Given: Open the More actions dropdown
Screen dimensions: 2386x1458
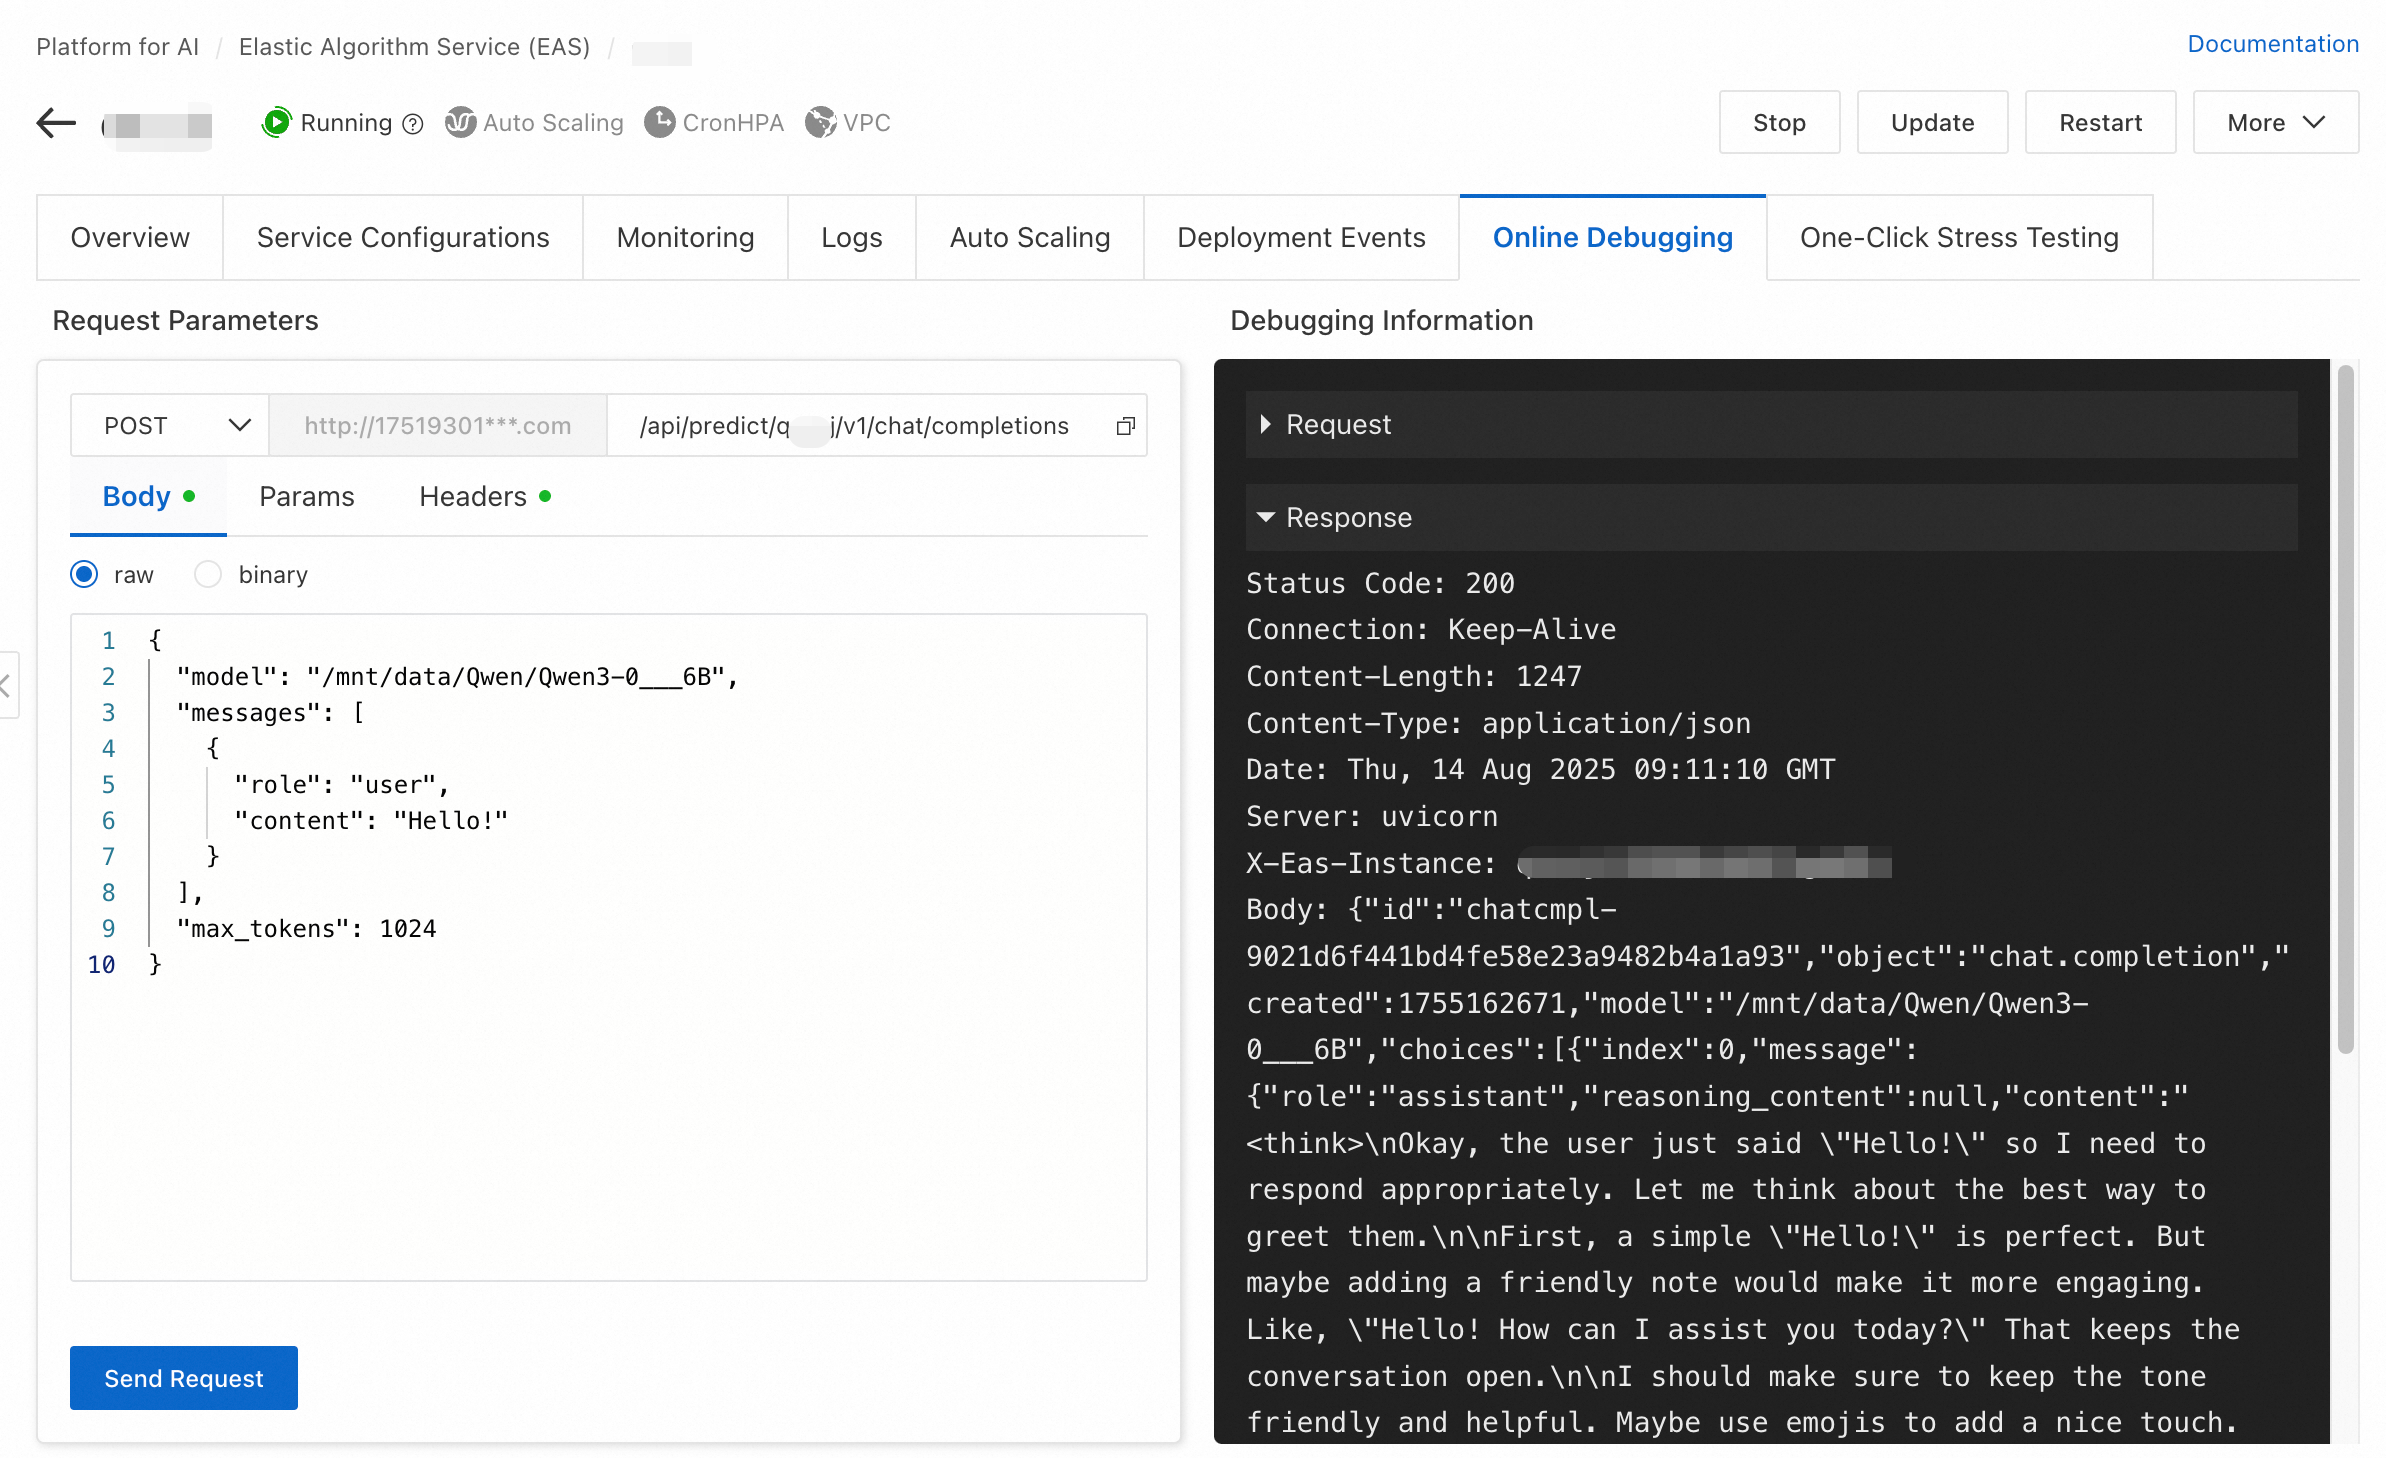Looking at the screenshot, I should (2274, 122).
